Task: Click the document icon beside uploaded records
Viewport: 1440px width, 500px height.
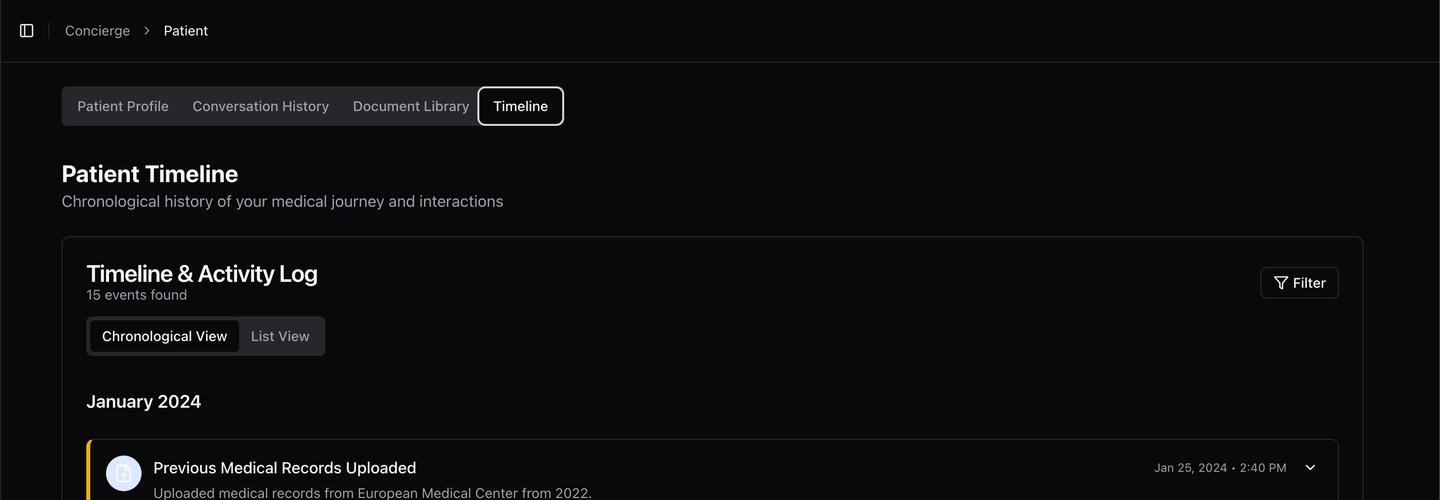Action: pos(124,473)
